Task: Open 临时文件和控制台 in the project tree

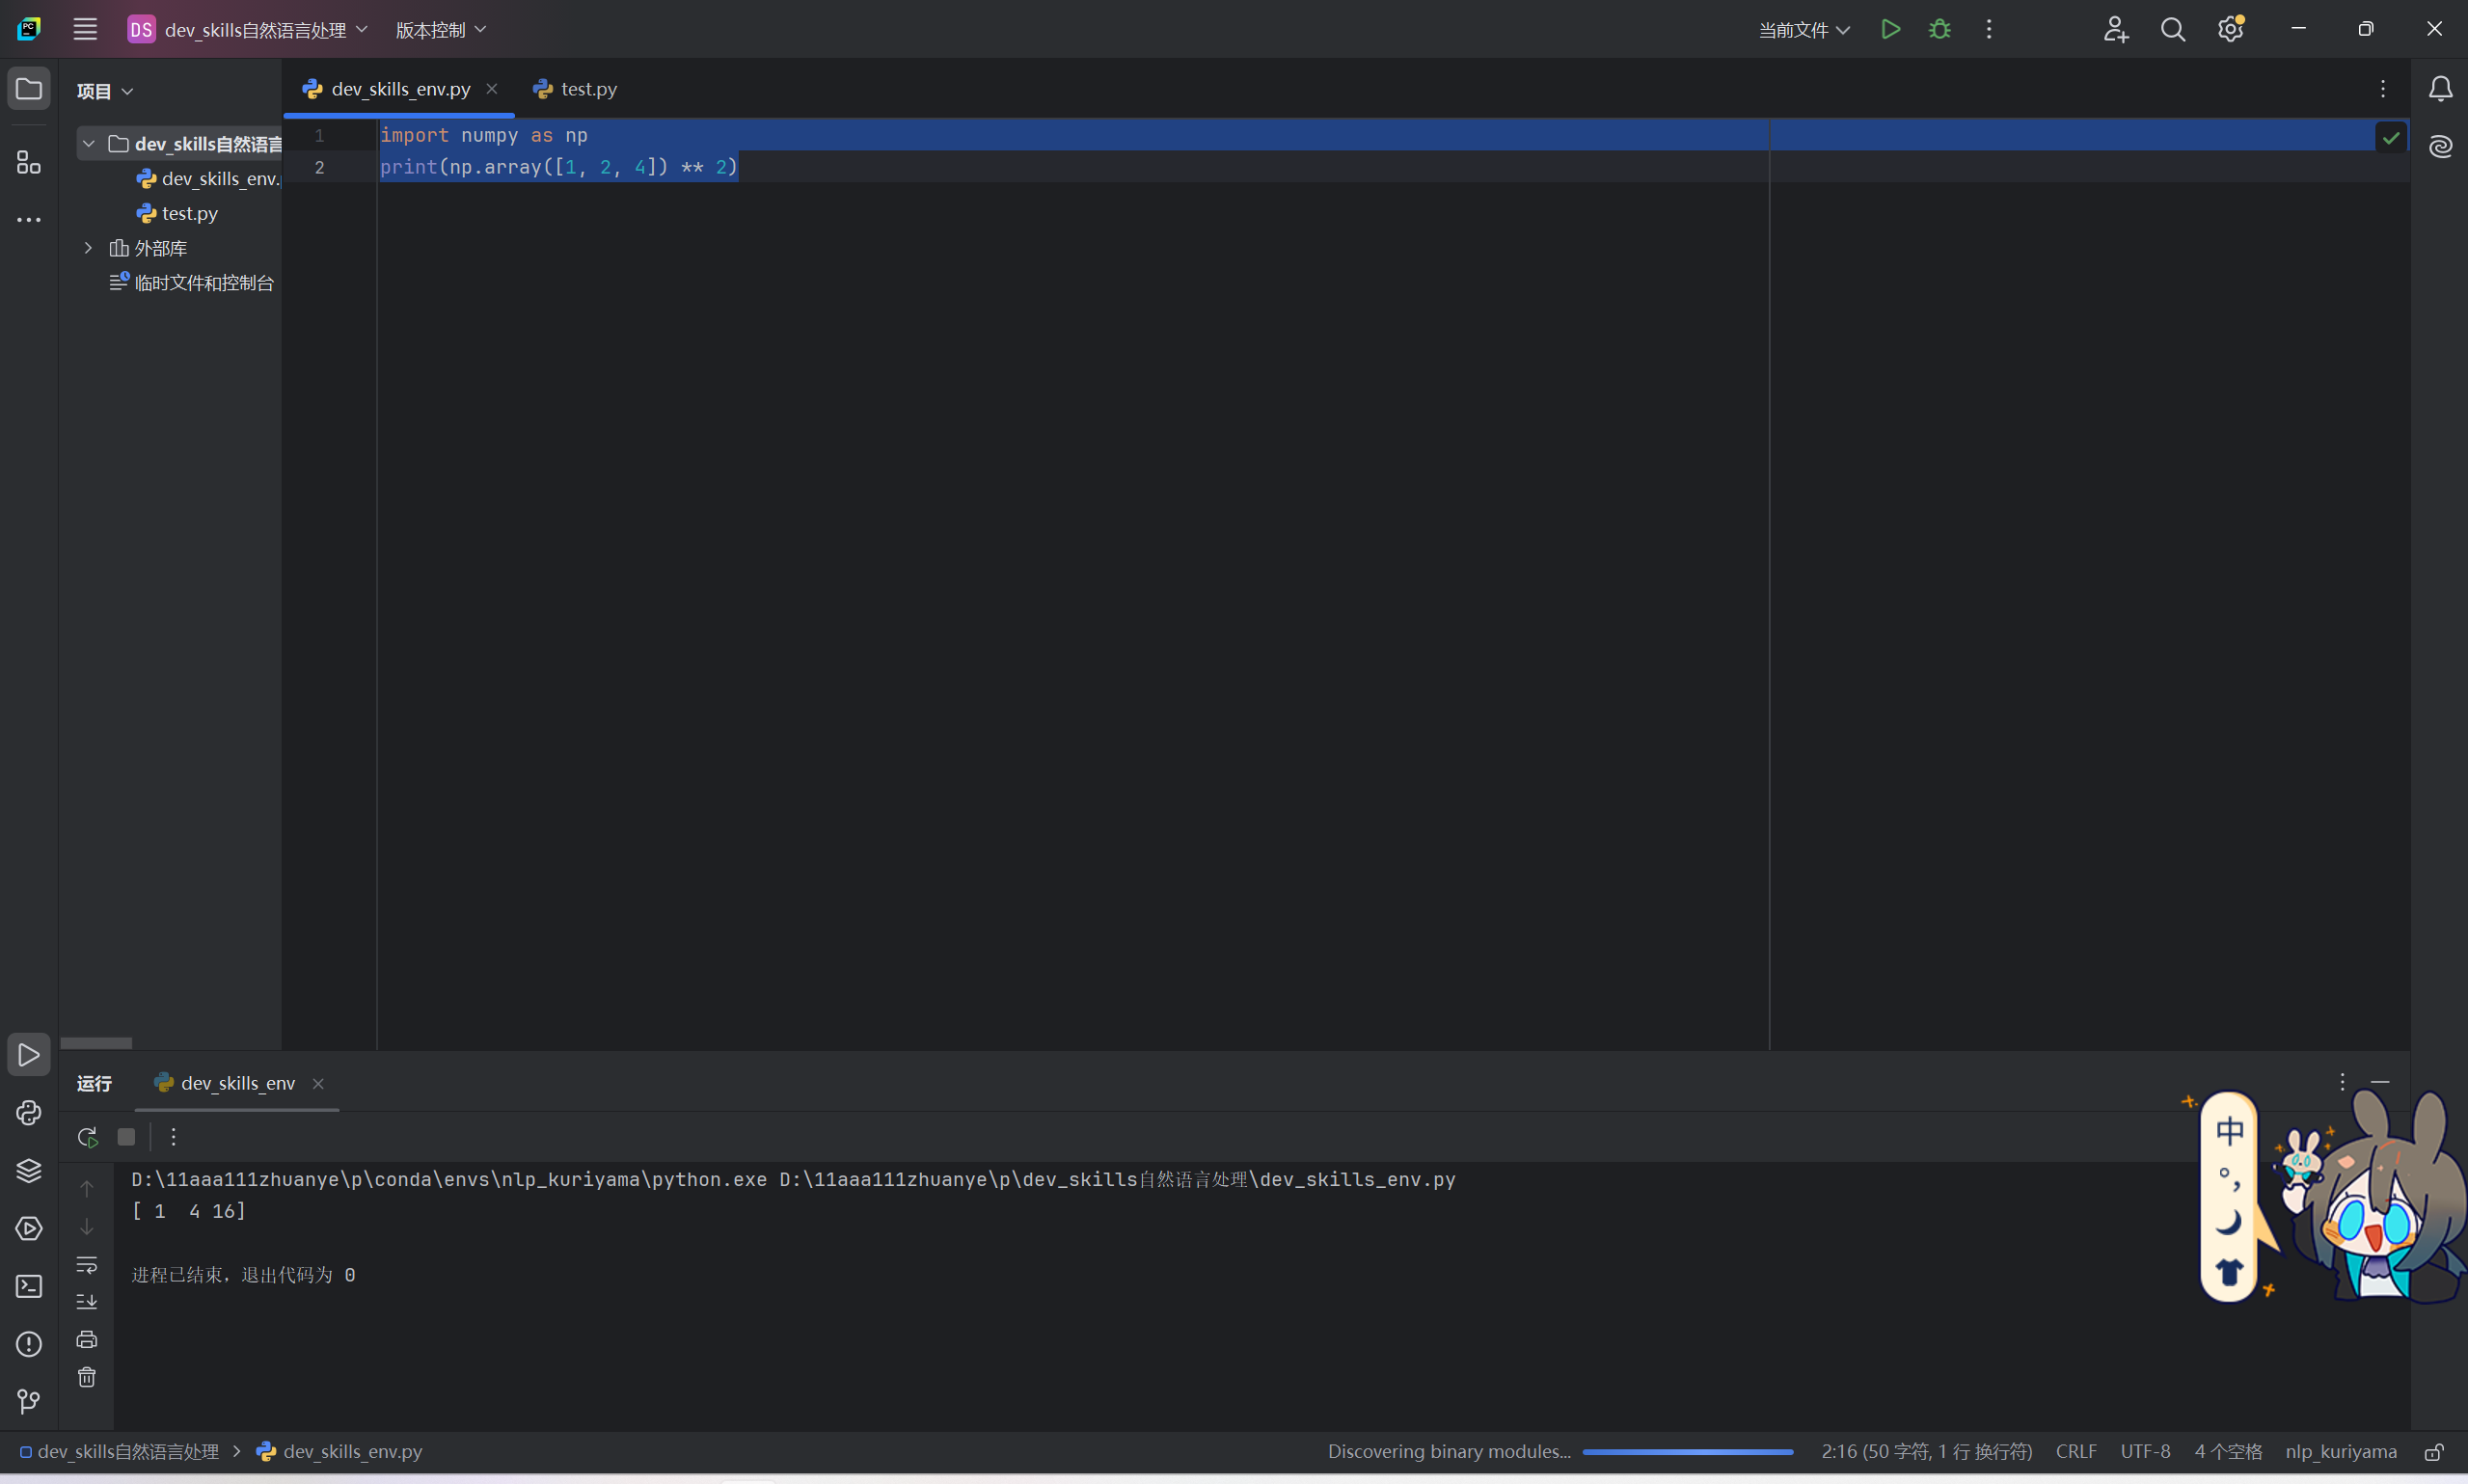Action: [191, 283]
